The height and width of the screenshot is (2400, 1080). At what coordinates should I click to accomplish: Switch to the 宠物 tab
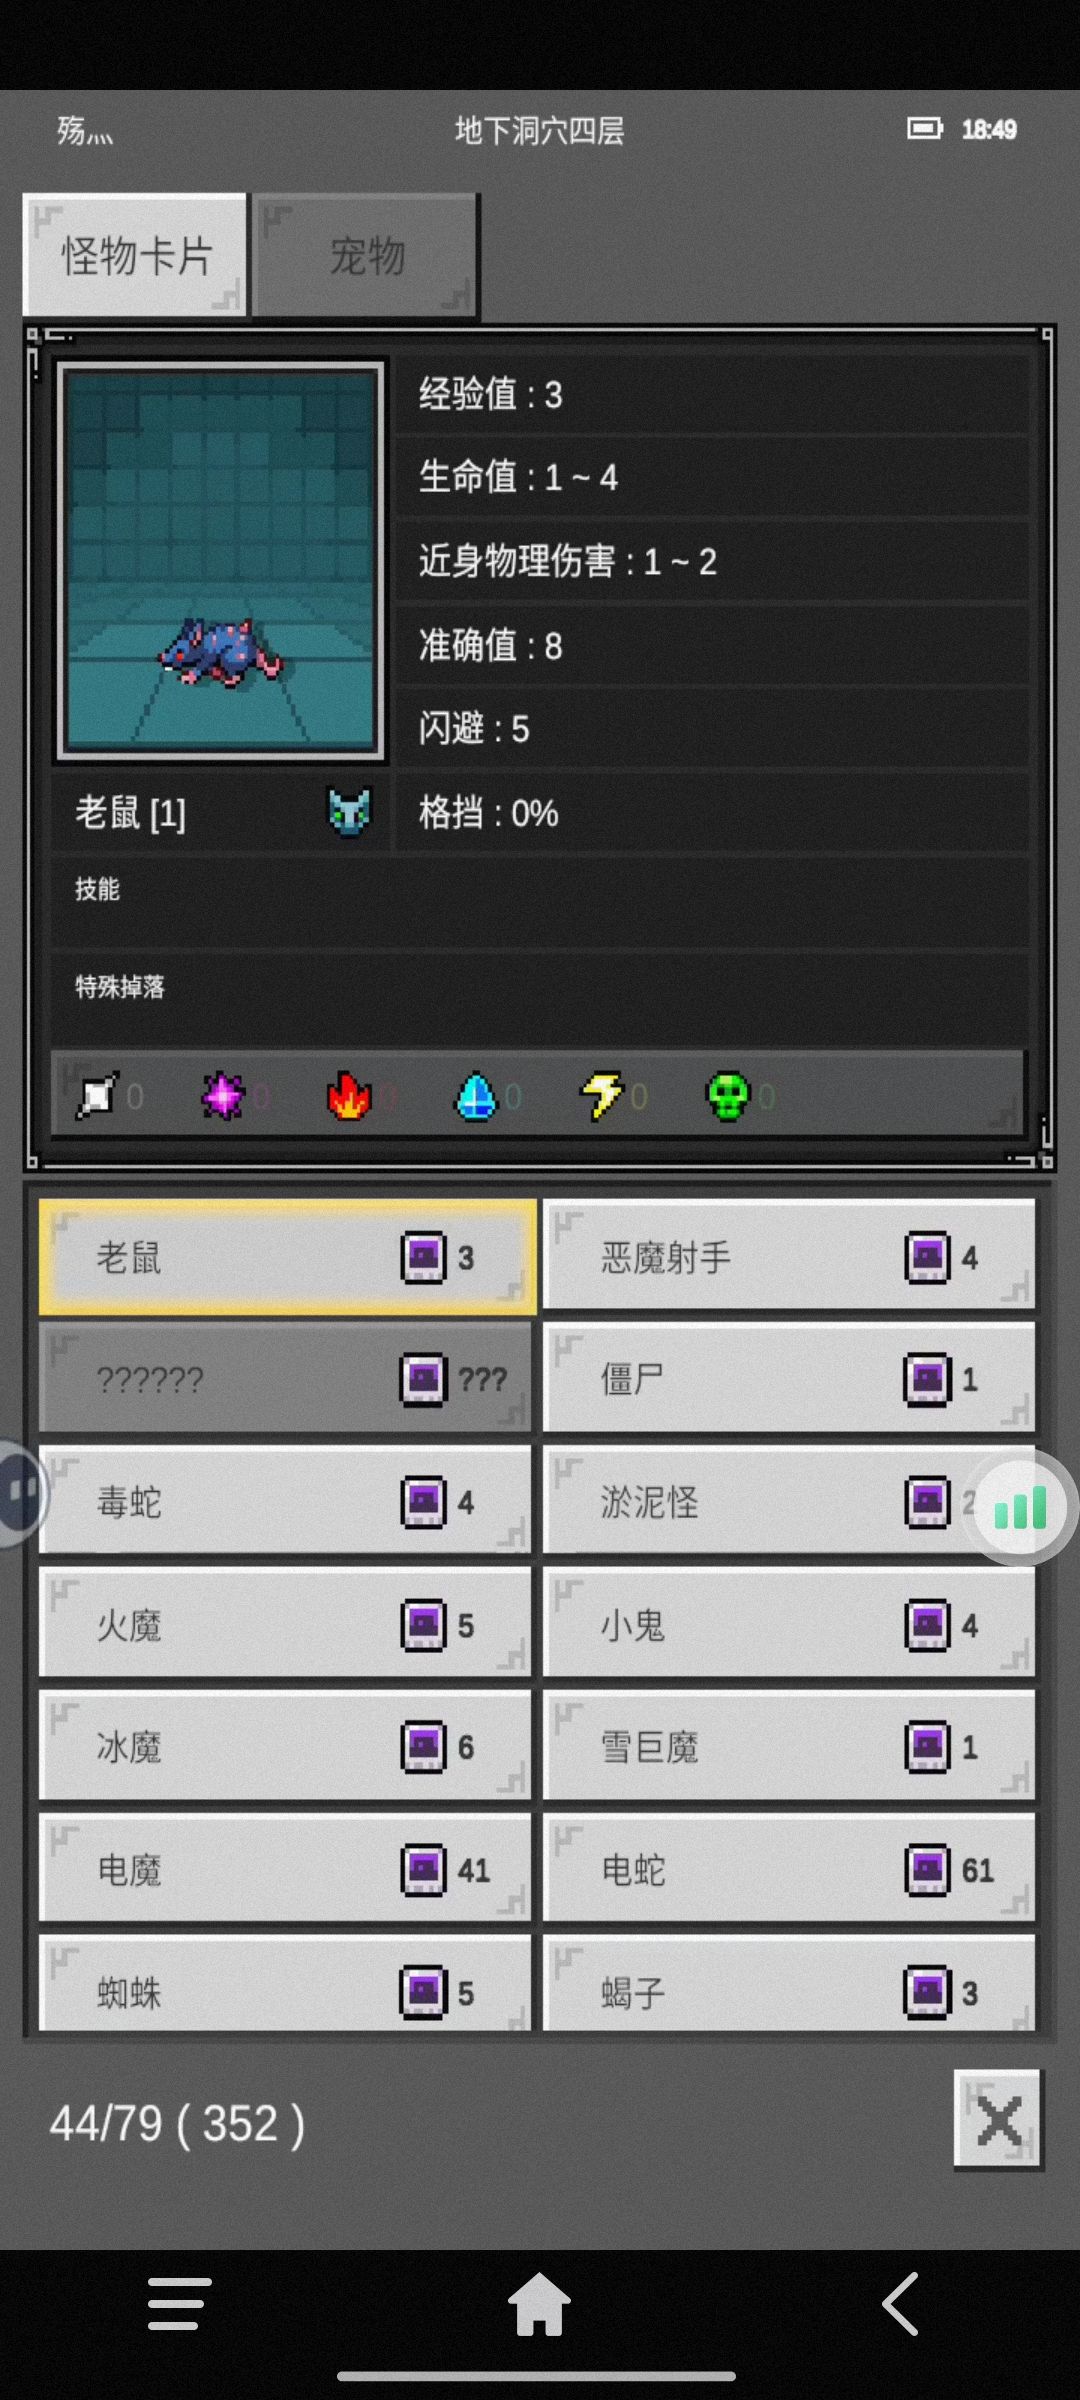pyautogui.click(x=366, y=256)
